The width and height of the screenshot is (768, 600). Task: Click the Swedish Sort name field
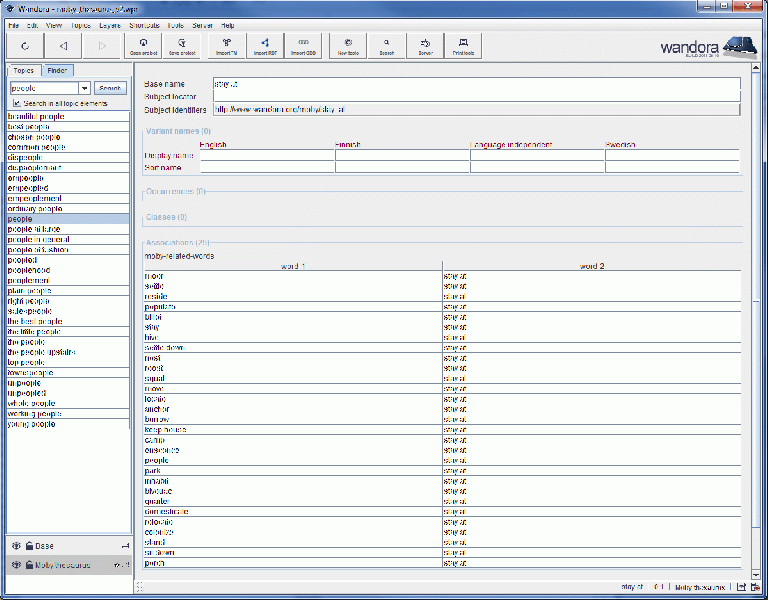pyautogui.click(x=672, y=168)
